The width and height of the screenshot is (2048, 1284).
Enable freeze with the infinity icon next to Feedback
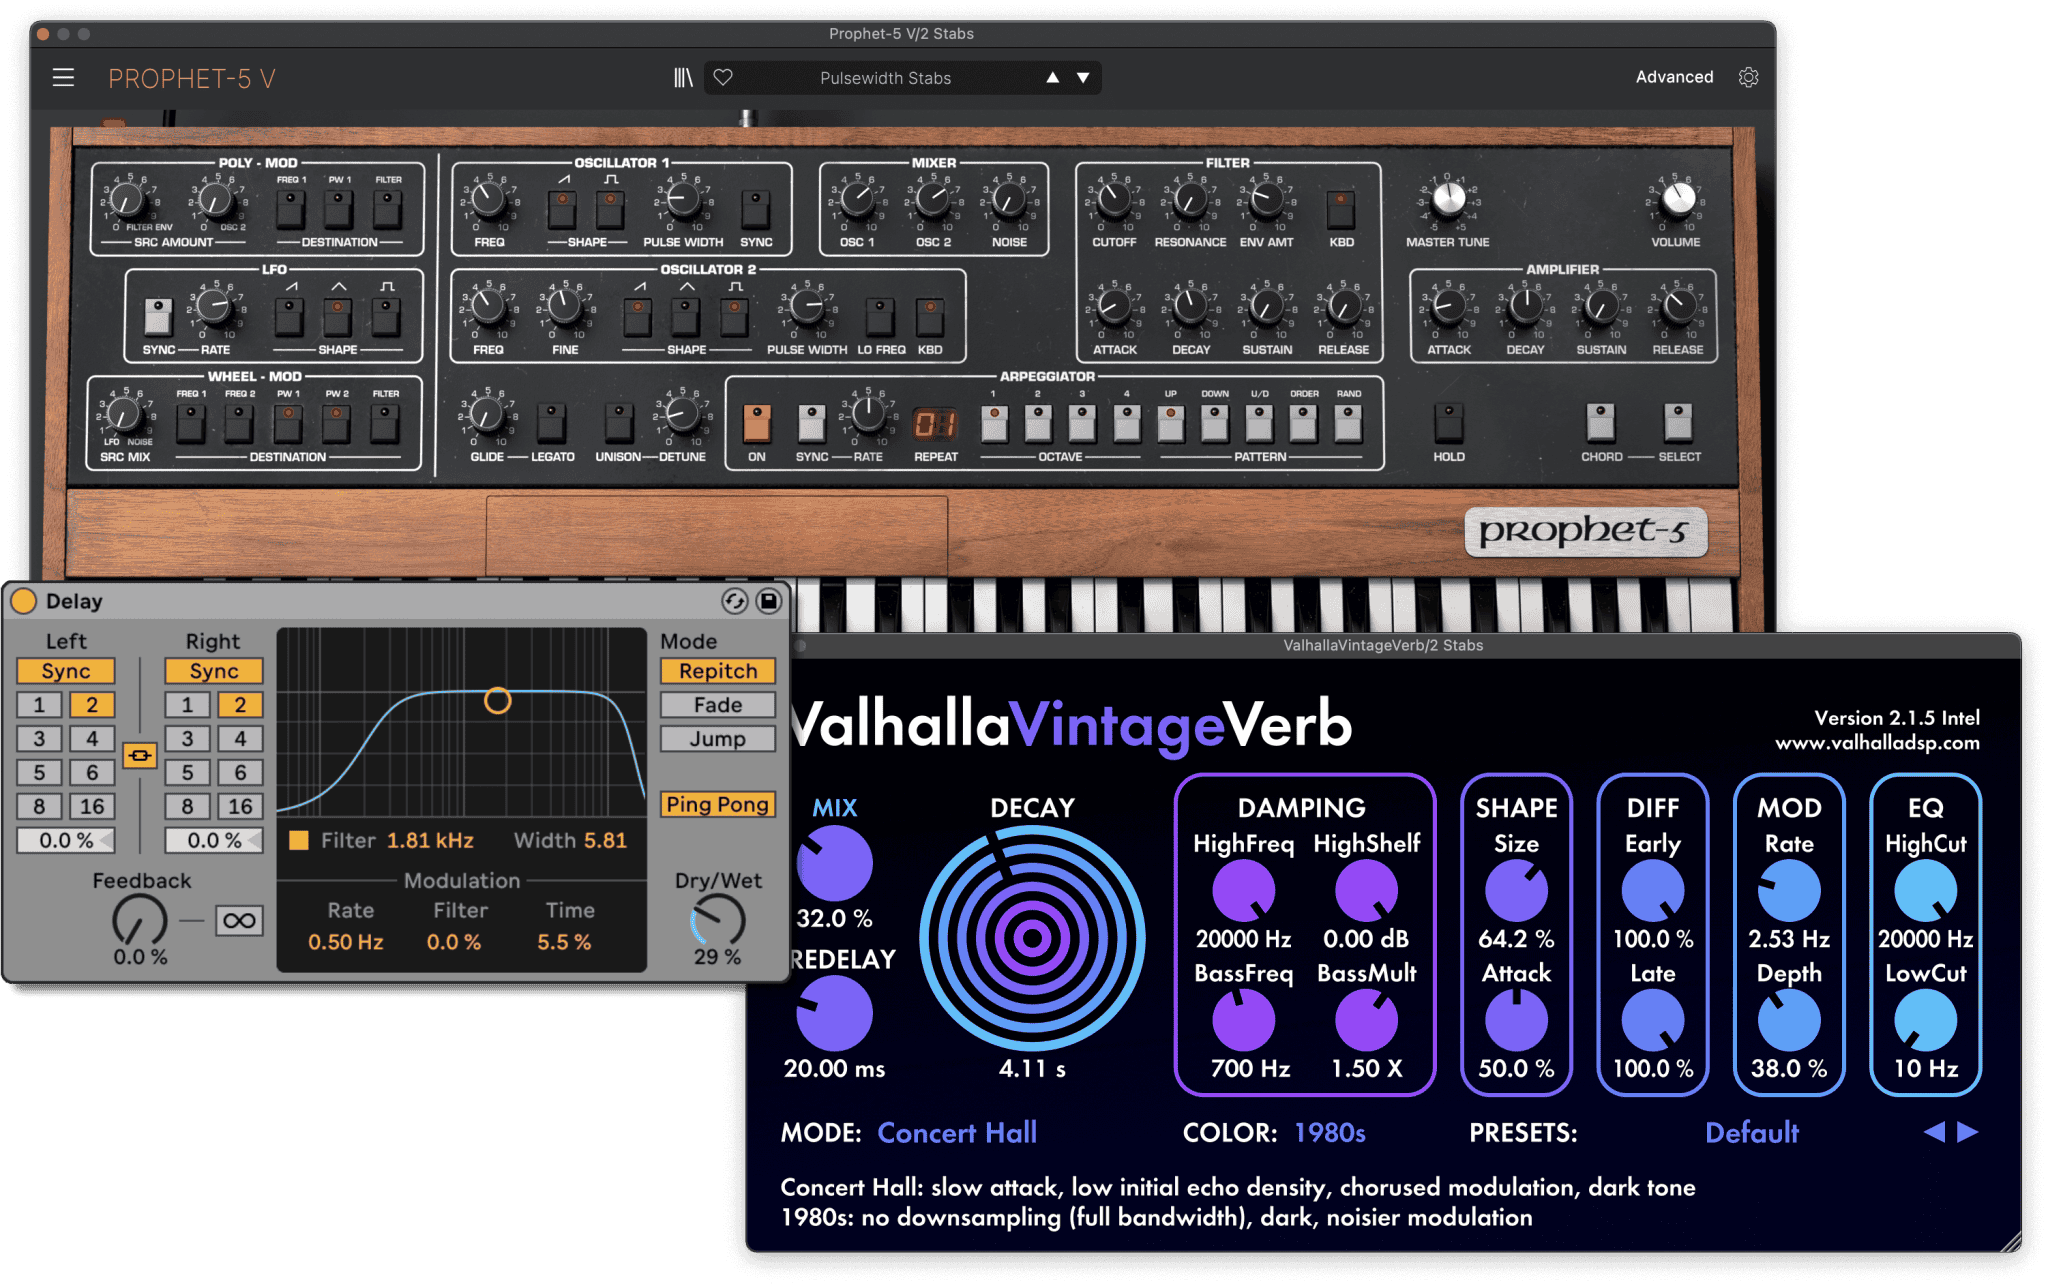240,920
